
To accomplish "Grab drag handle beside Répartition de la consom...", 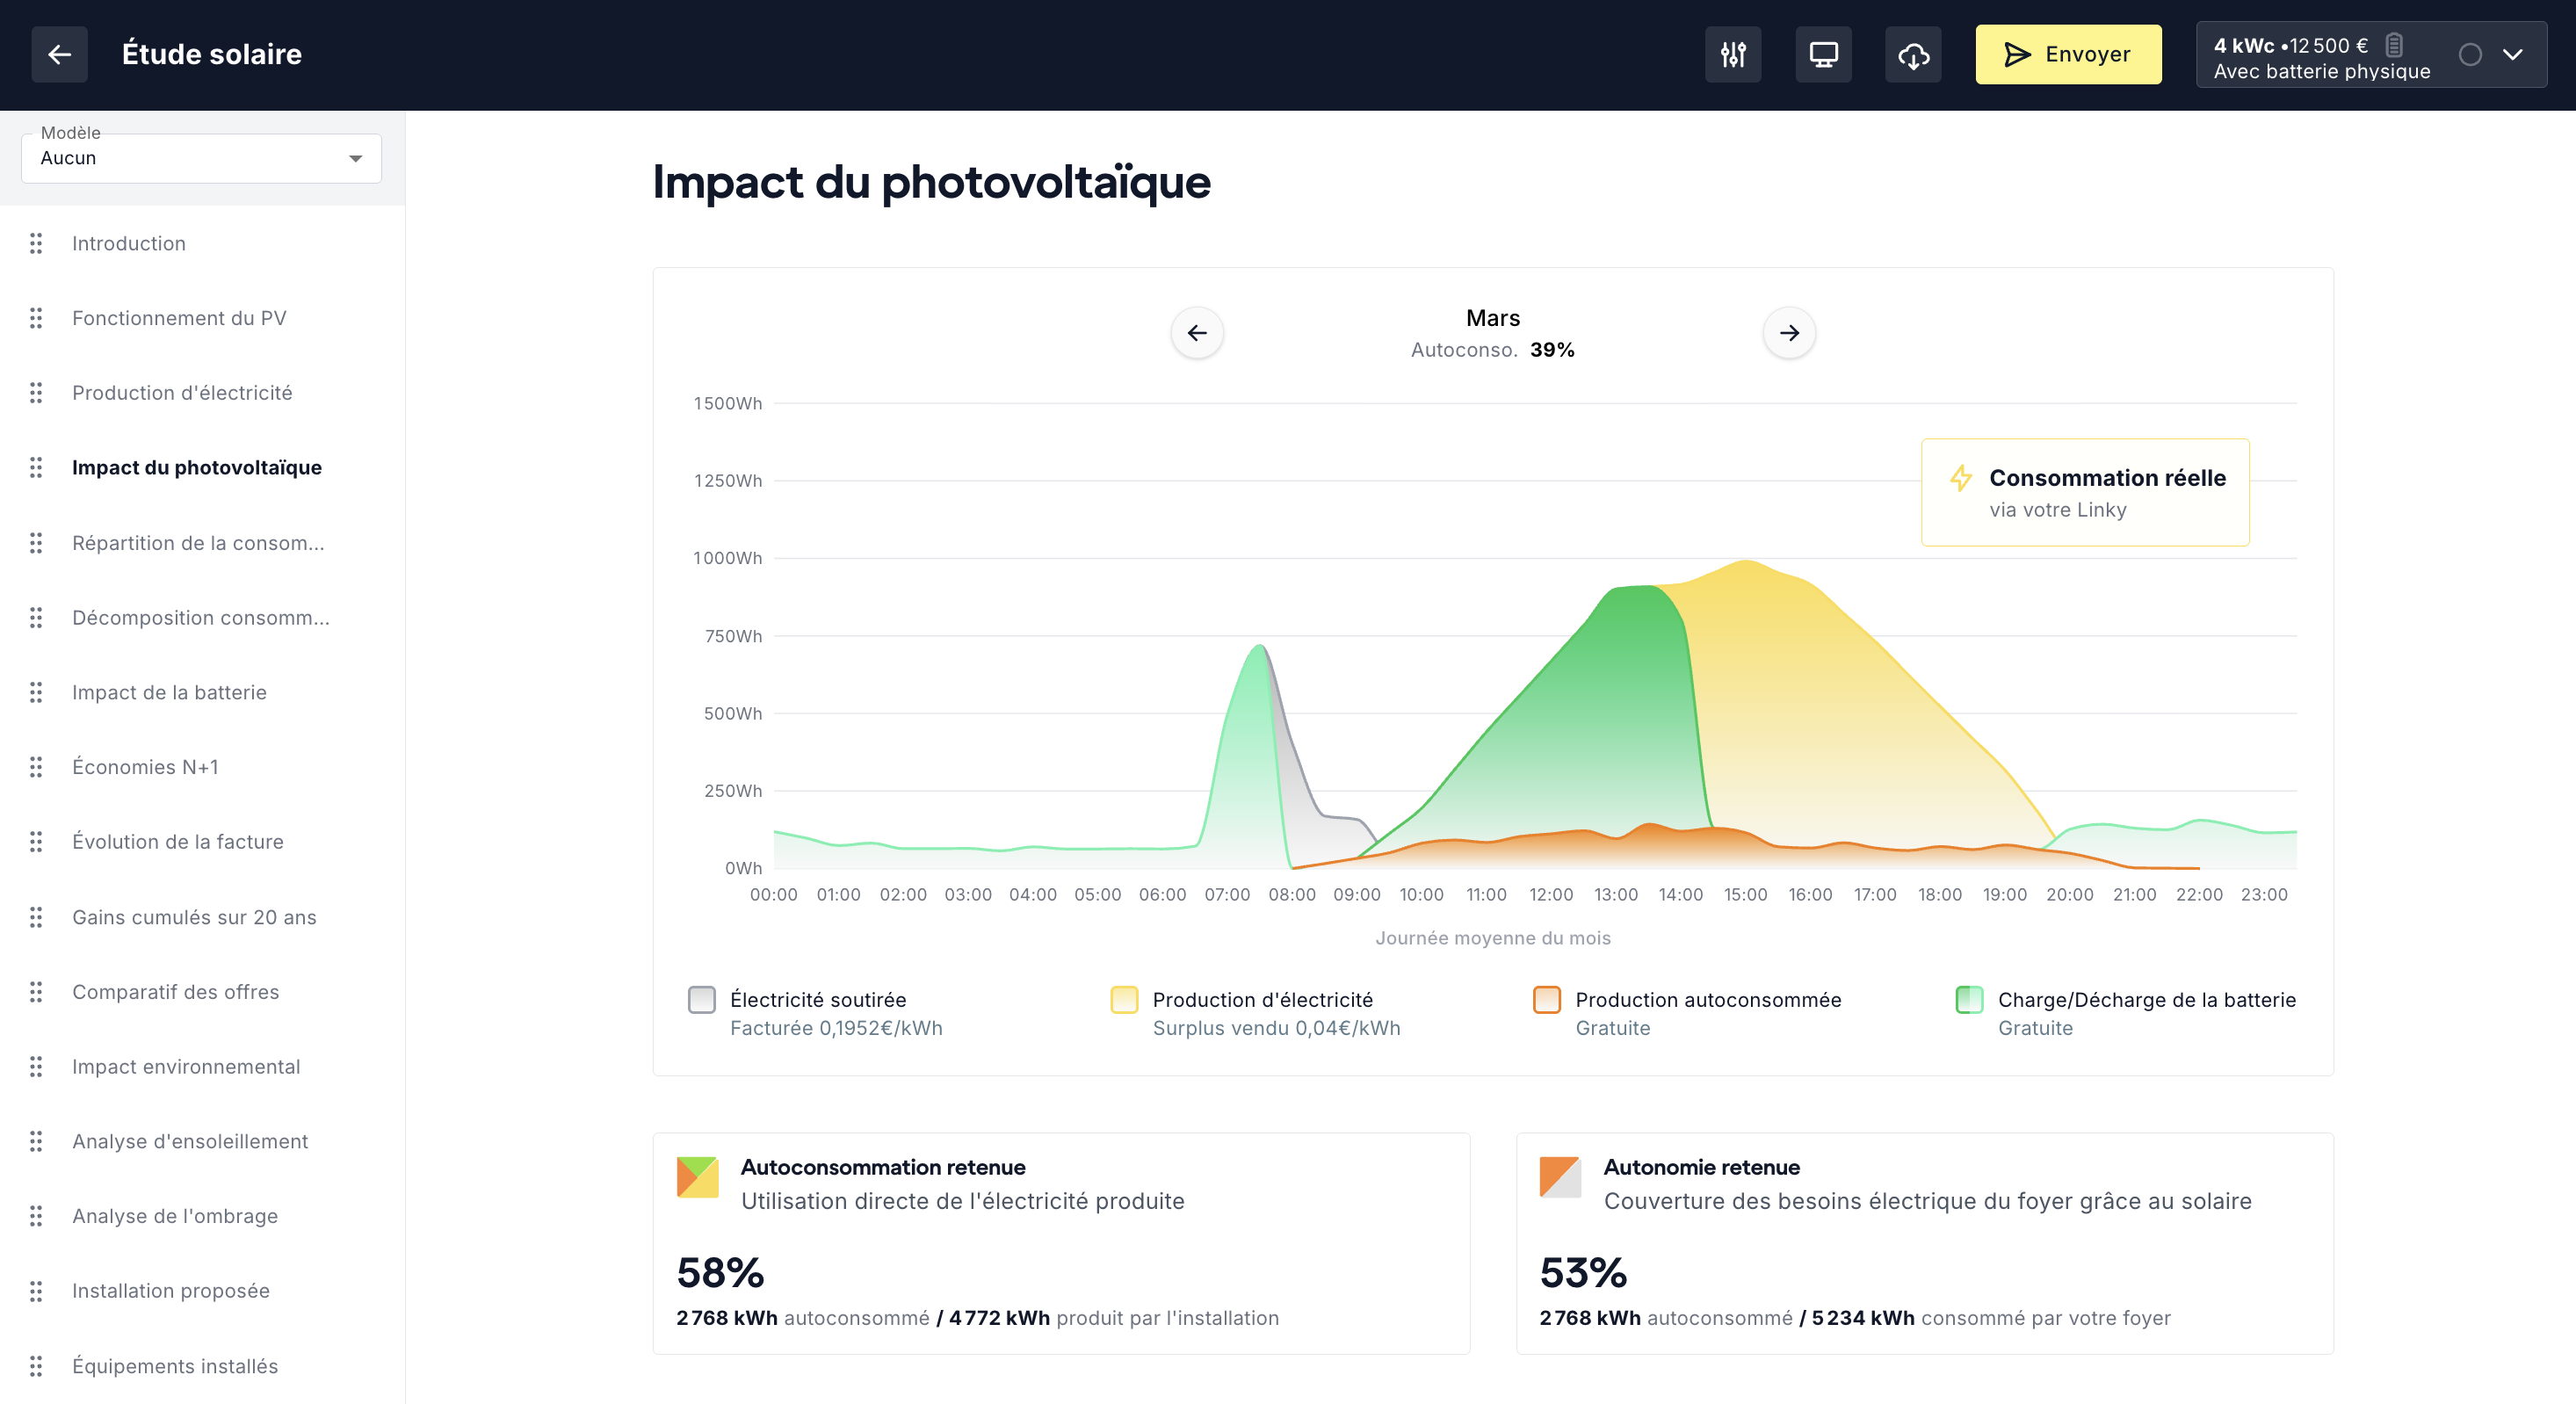I will pyautogui.click(x=36, y=543).
